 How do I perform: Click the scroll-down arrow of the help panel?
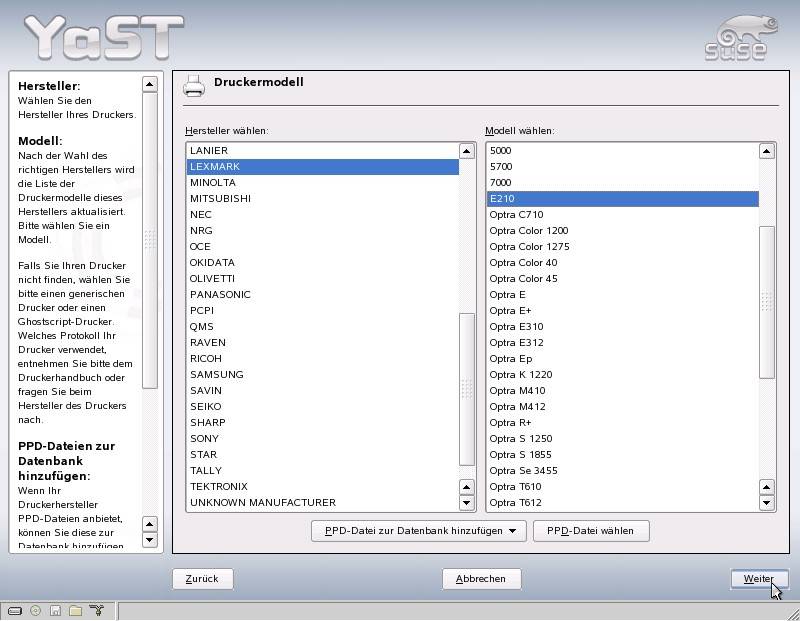(x=149, y=539)
